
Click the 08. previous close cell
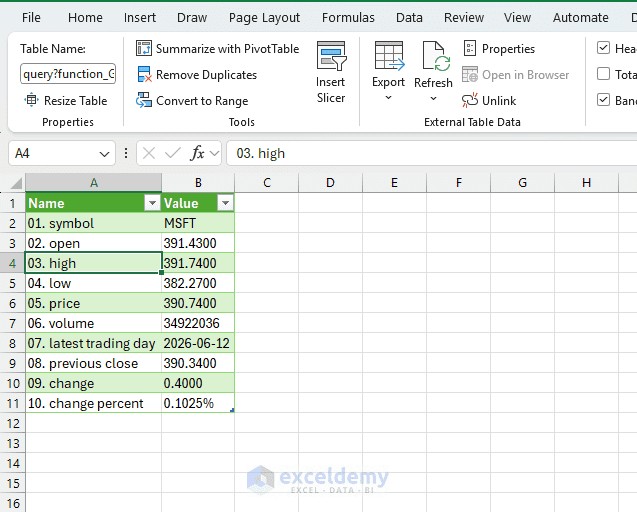point(94,363)
